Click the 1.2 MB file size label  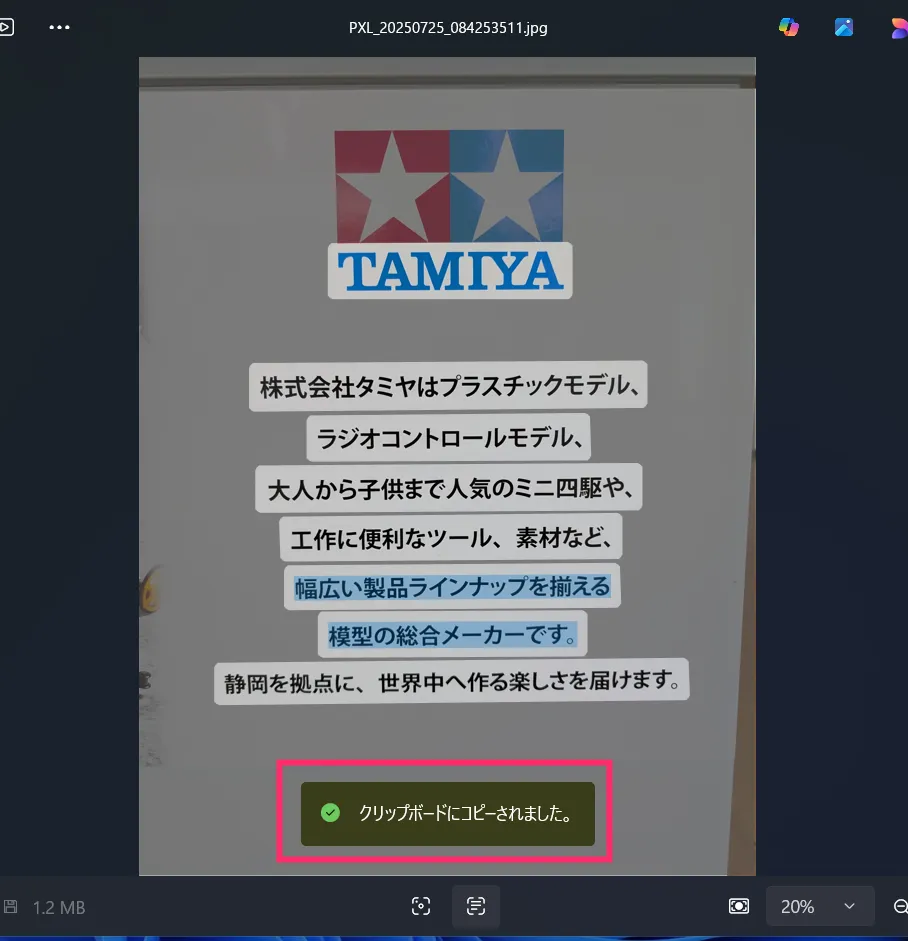click(x=59, y=907)
